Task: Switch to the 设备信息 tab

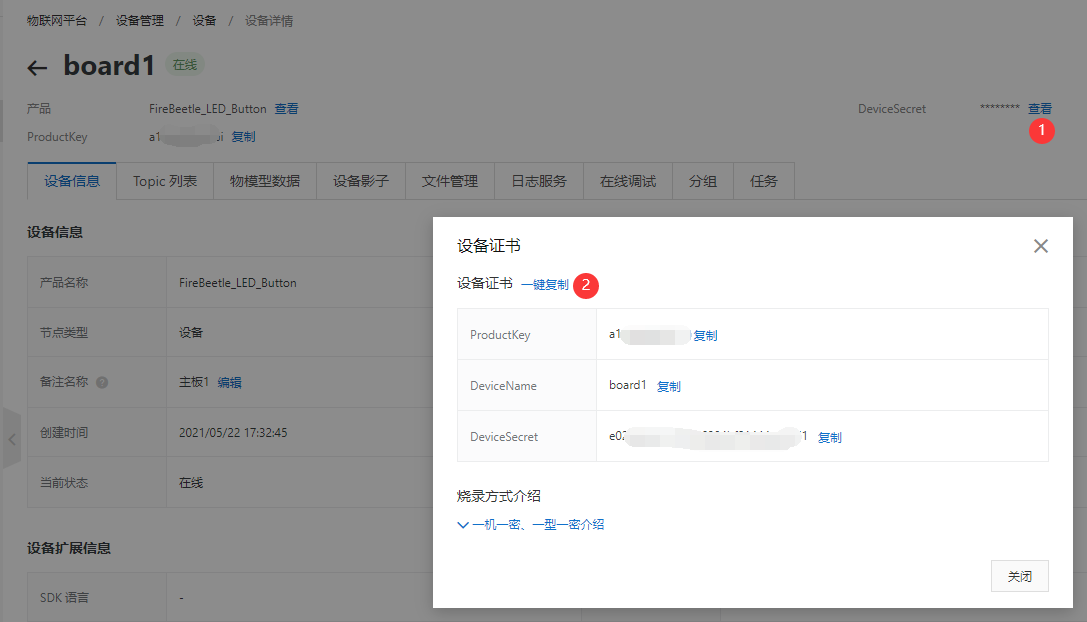Action: click(x=72, y=181)
